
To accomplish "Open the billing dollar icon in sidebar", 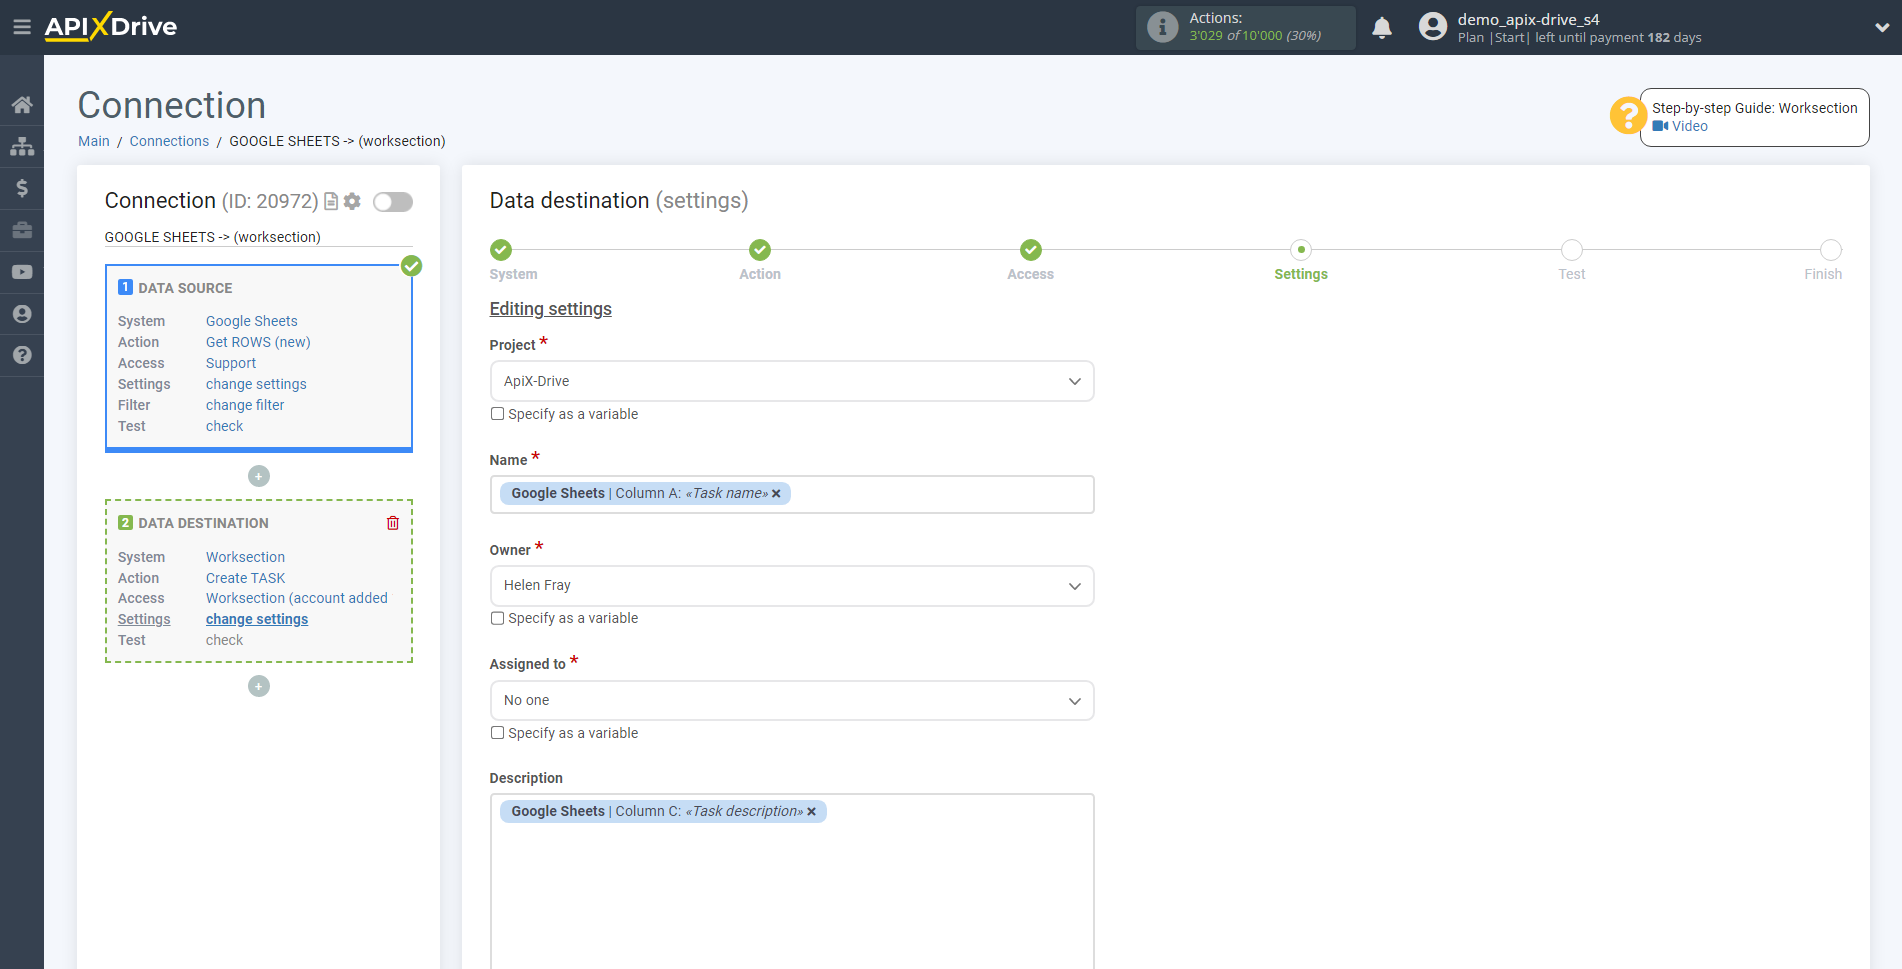I will click(x=22, y=188).
